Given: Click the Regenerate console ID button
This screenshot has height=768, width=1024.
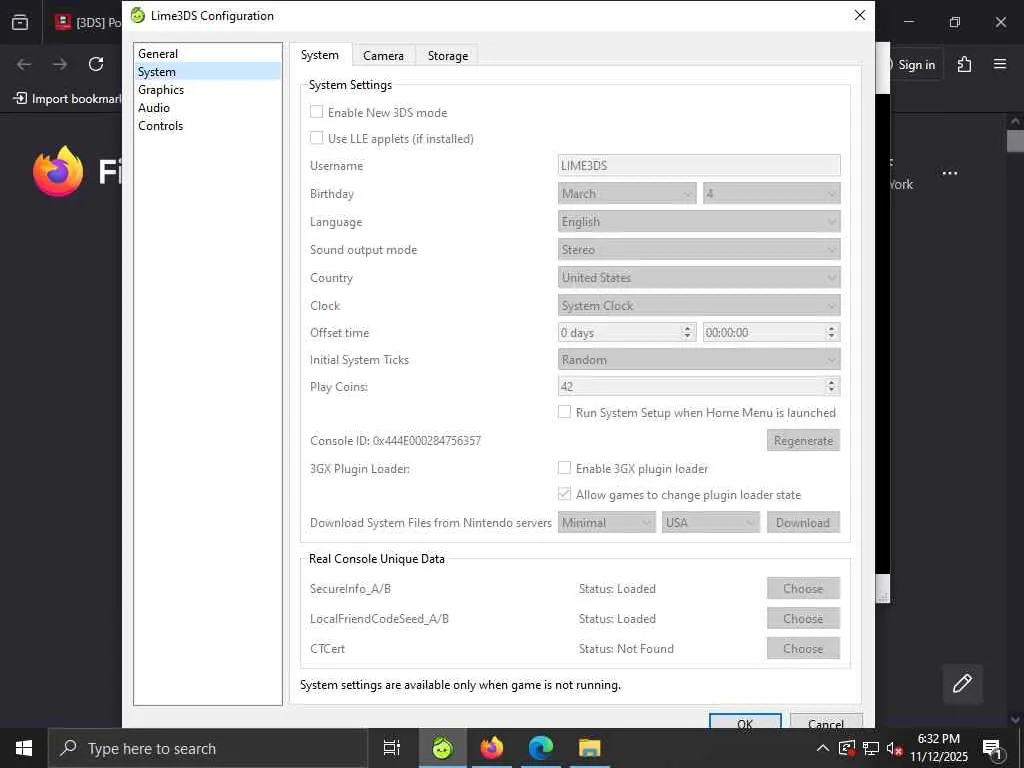Looking at the screenshot, I should 803,440.
